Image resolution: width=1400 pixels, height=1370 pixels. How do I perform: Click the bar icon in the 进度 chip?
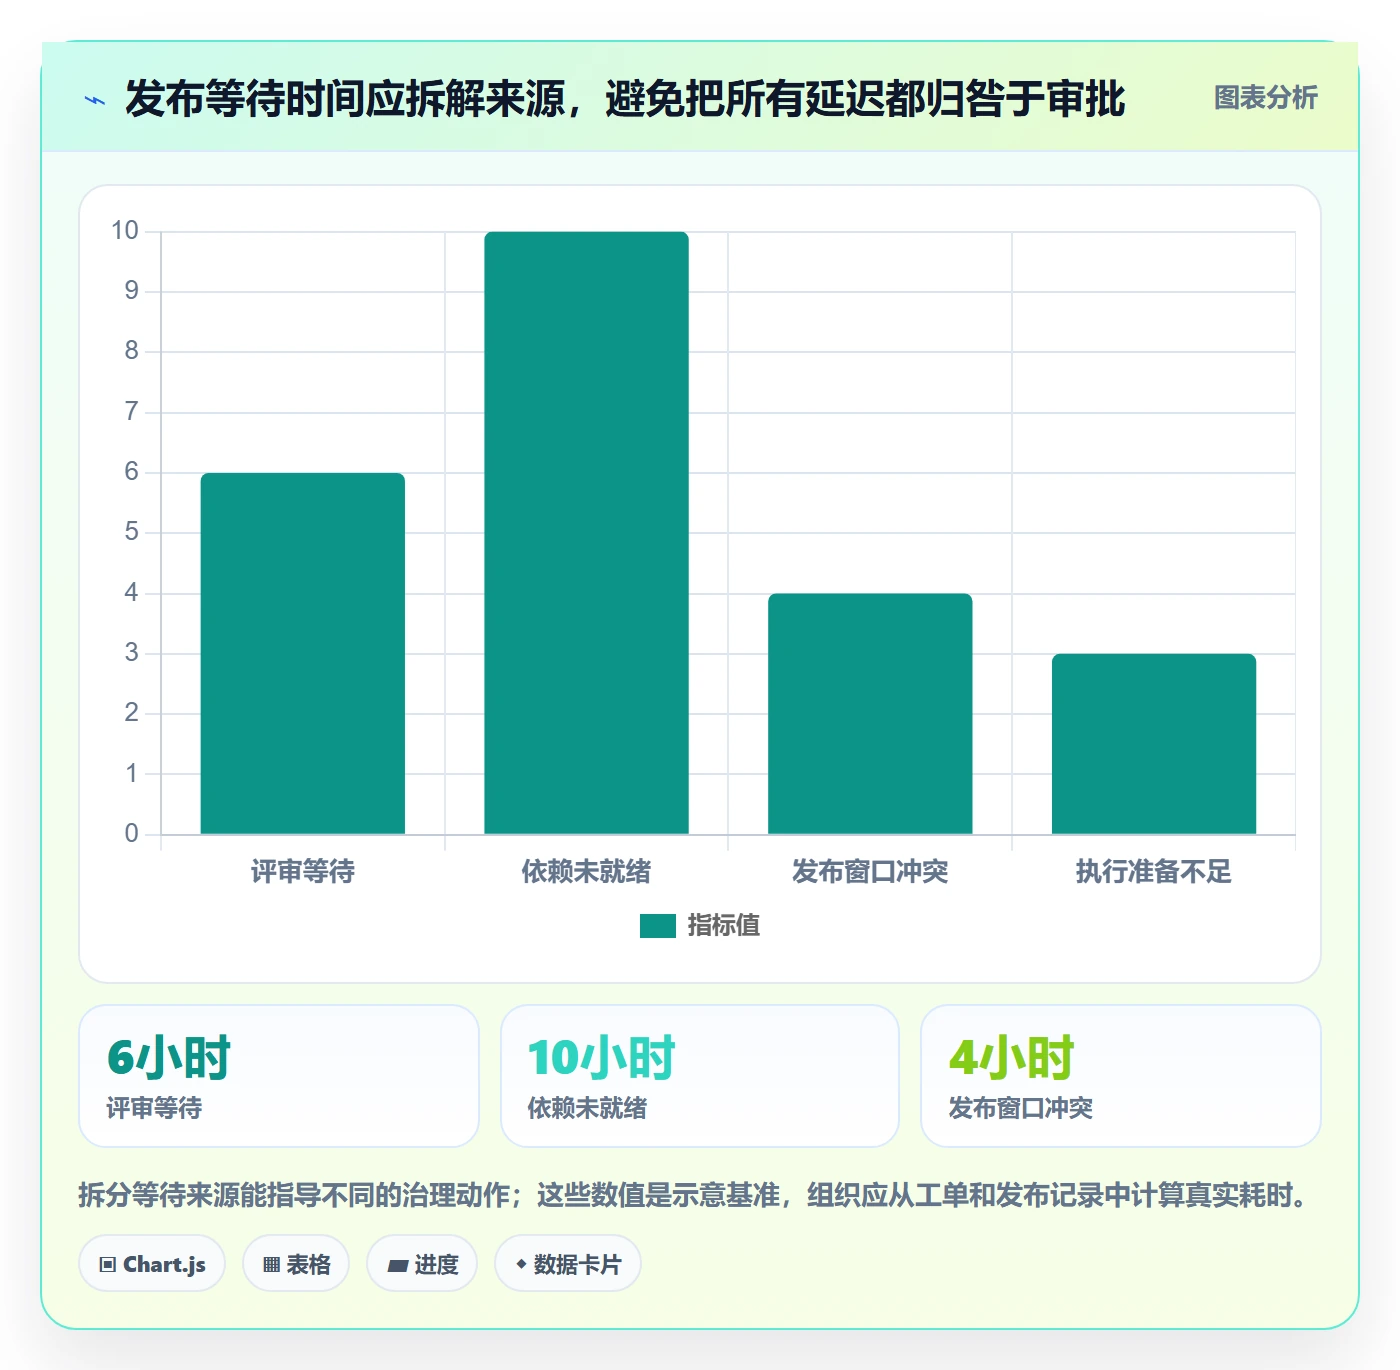point(397,1266)
